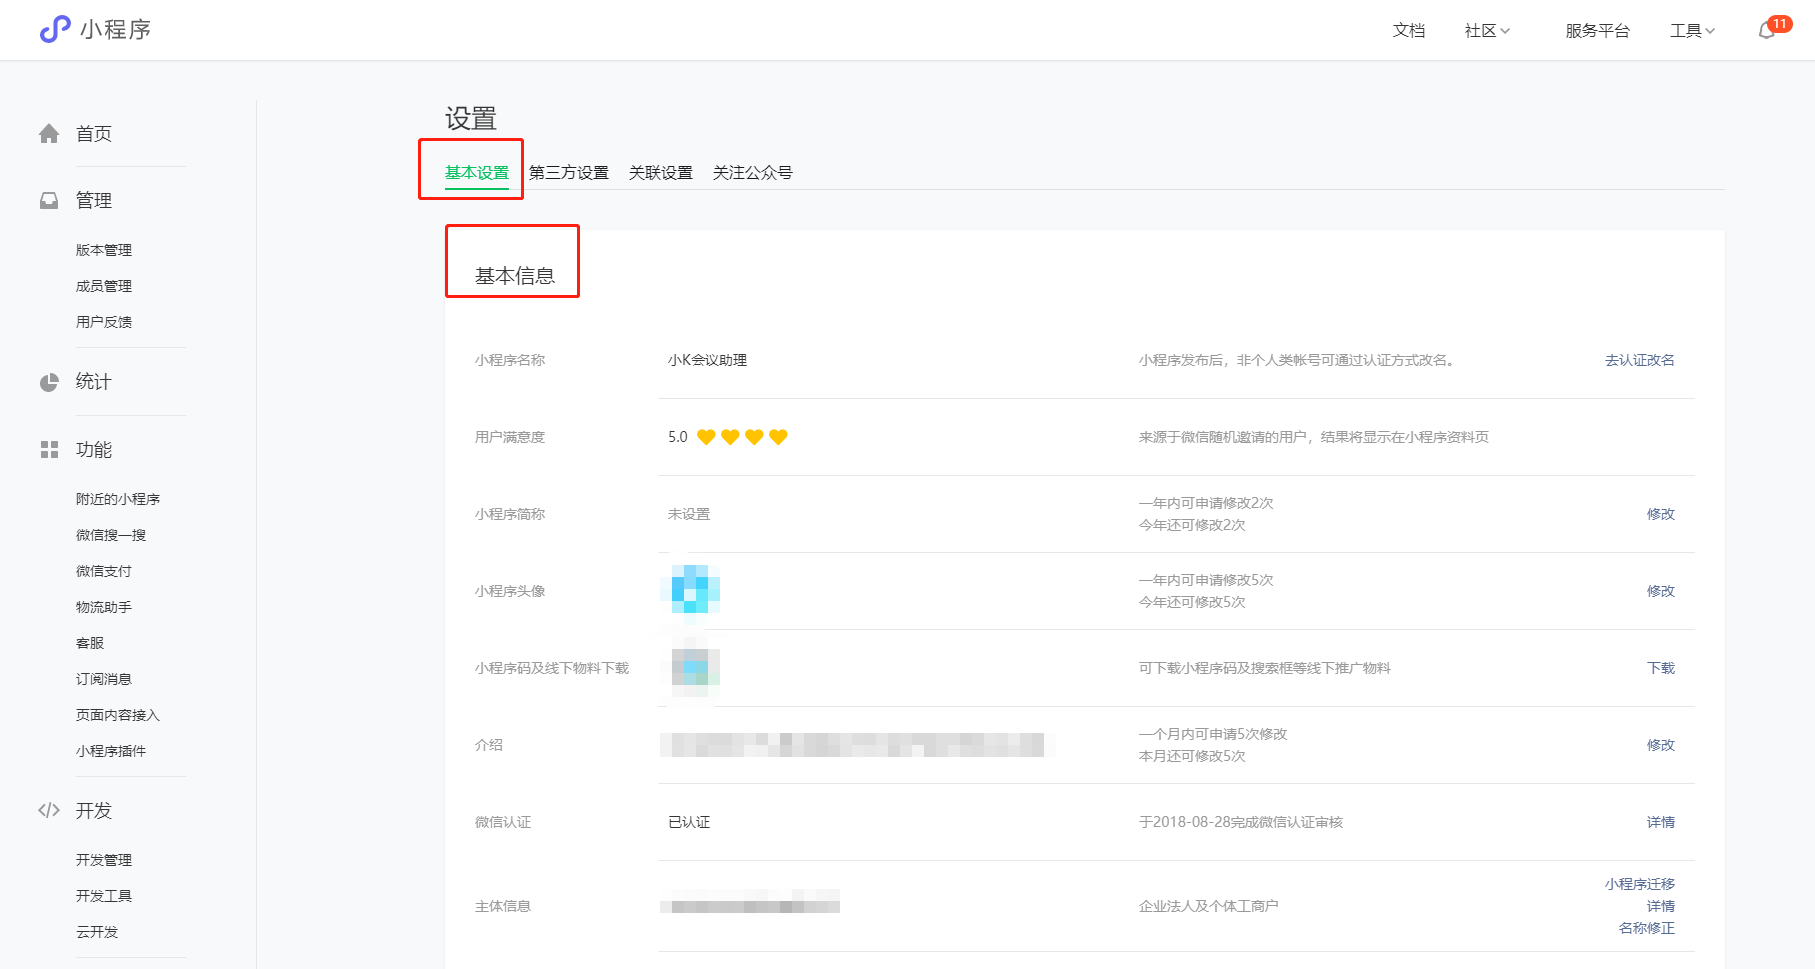Select the 基本设置 tab

tap(477, 173)
